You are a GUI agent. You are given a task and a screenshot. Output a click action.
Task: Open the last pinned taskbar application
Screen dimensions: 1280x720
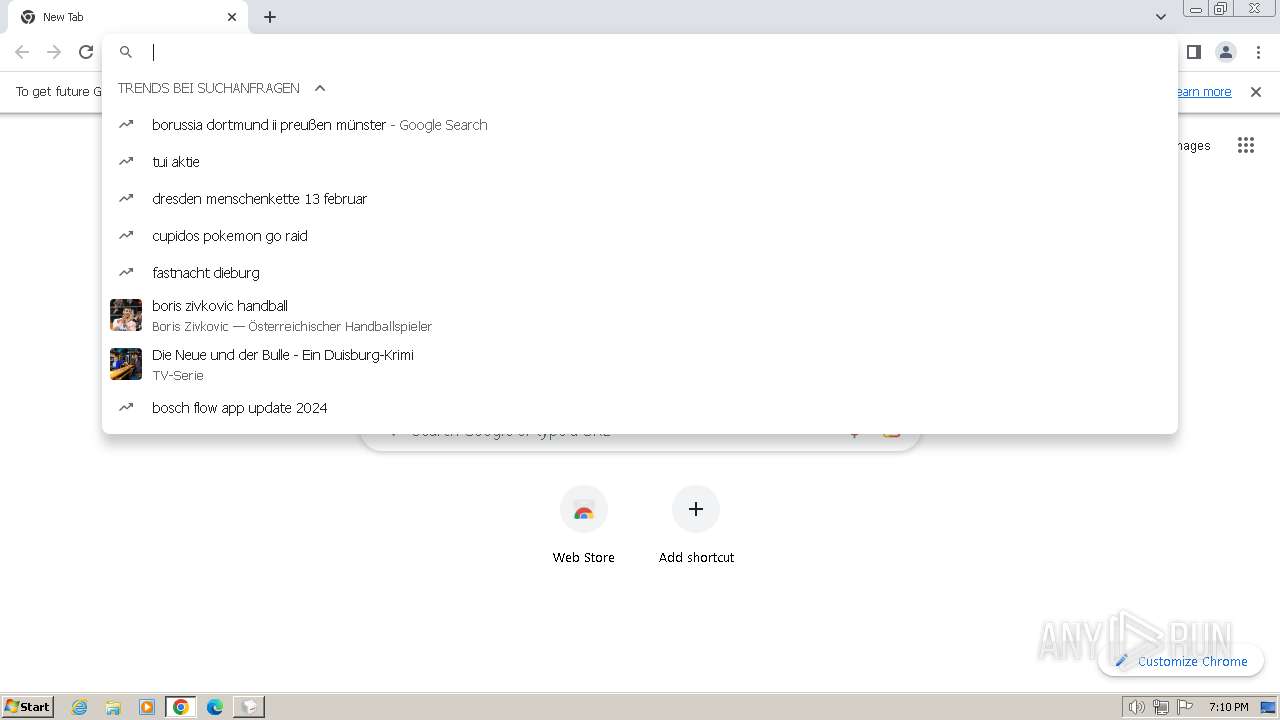[x=249, y=707]
